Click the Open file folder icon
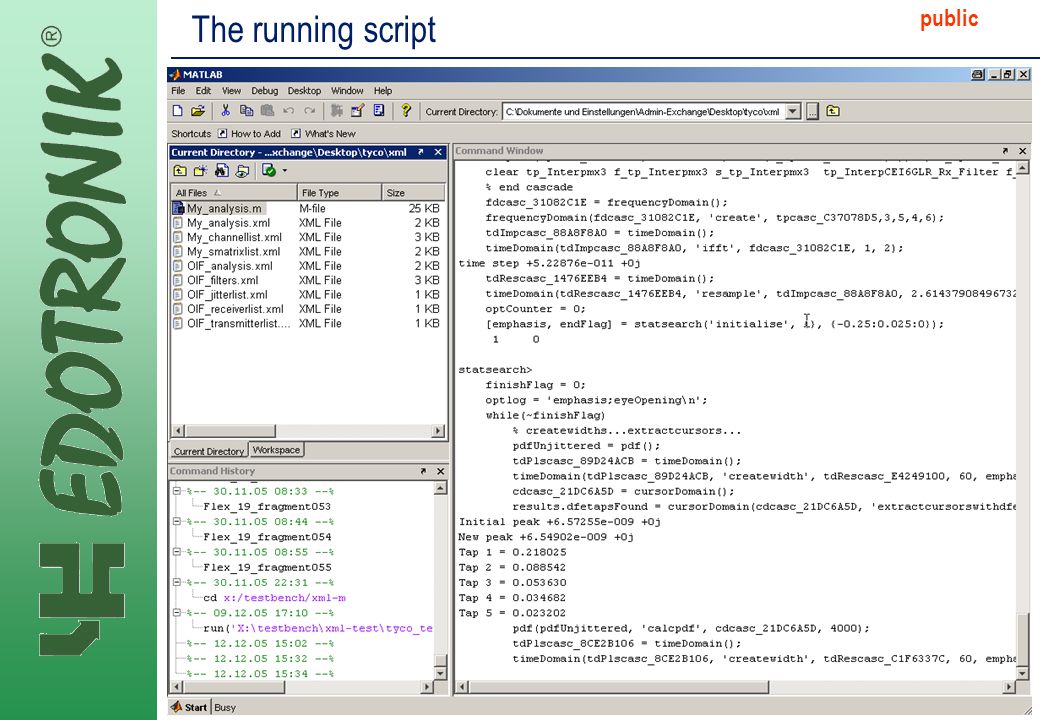1040x720 pixels. pos(198,111)
